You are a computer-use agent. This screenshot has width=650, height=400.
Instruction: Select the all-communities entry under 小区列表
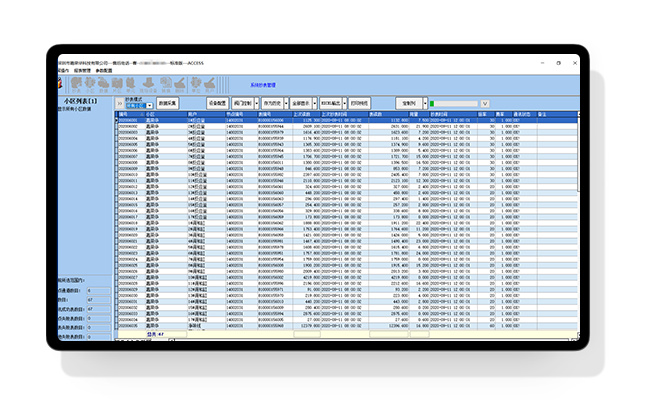75,109
